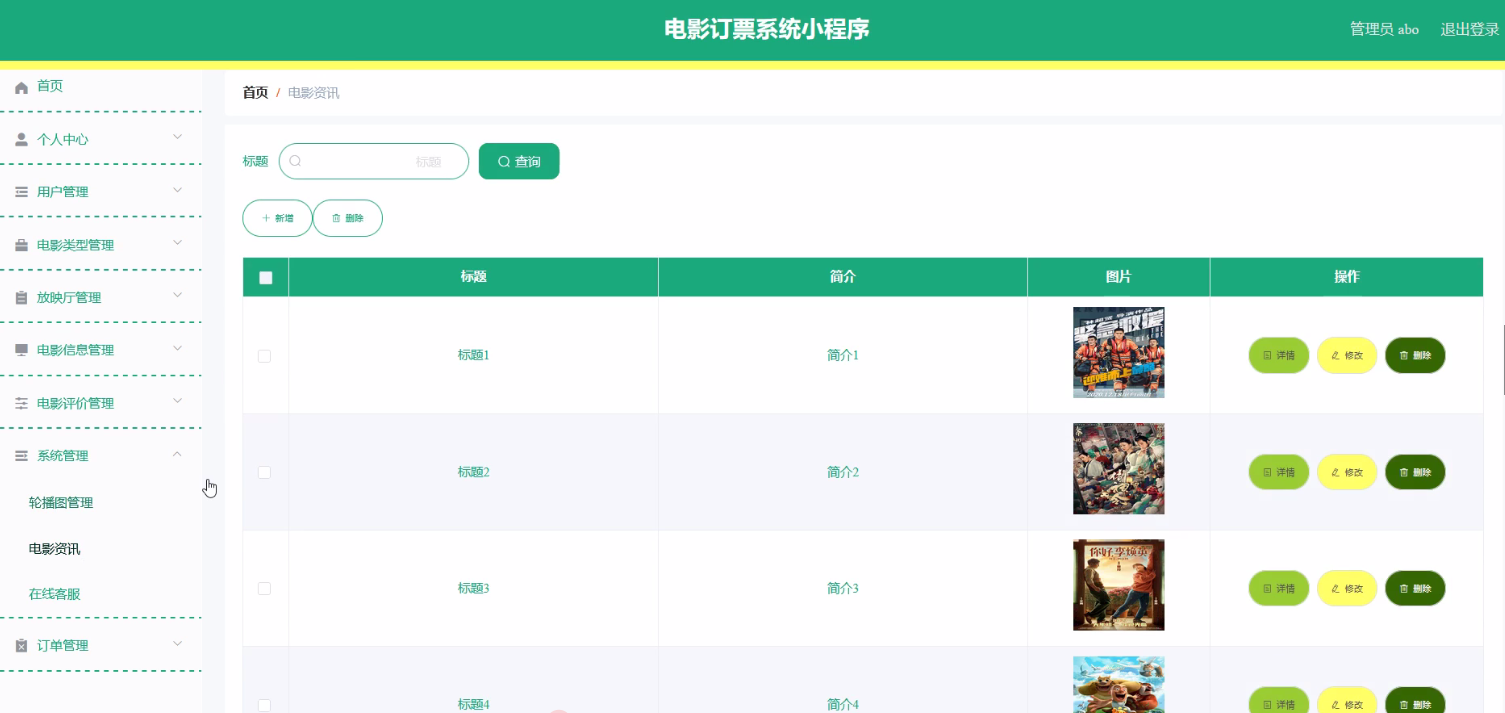Click 删除 for row 标题1
Viewport: 1505px width, 713px height.
pos(1415,355)
